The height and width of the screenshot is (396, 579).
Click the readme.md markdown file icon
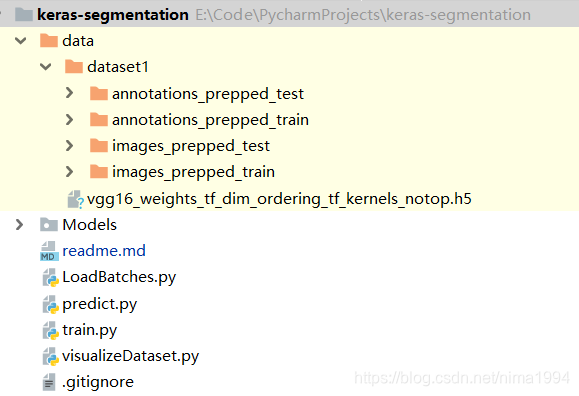pyautogui.click(x=49, y=251)
